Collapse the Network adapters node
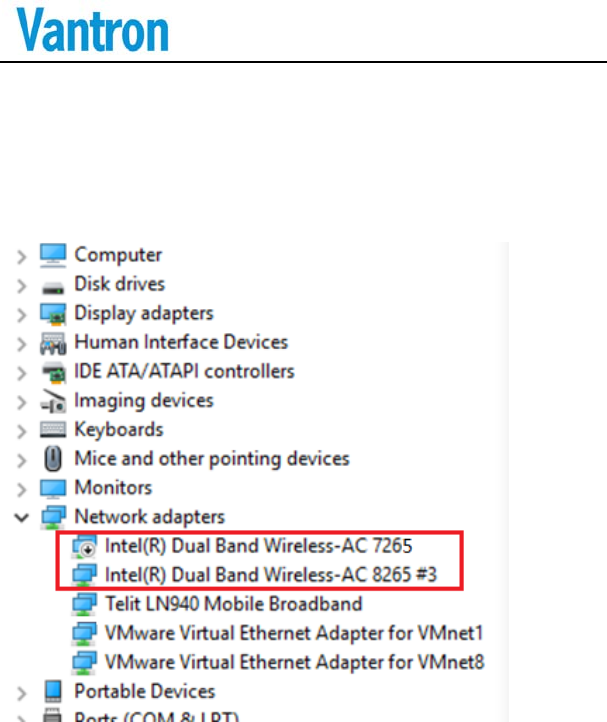 (21, 518)
